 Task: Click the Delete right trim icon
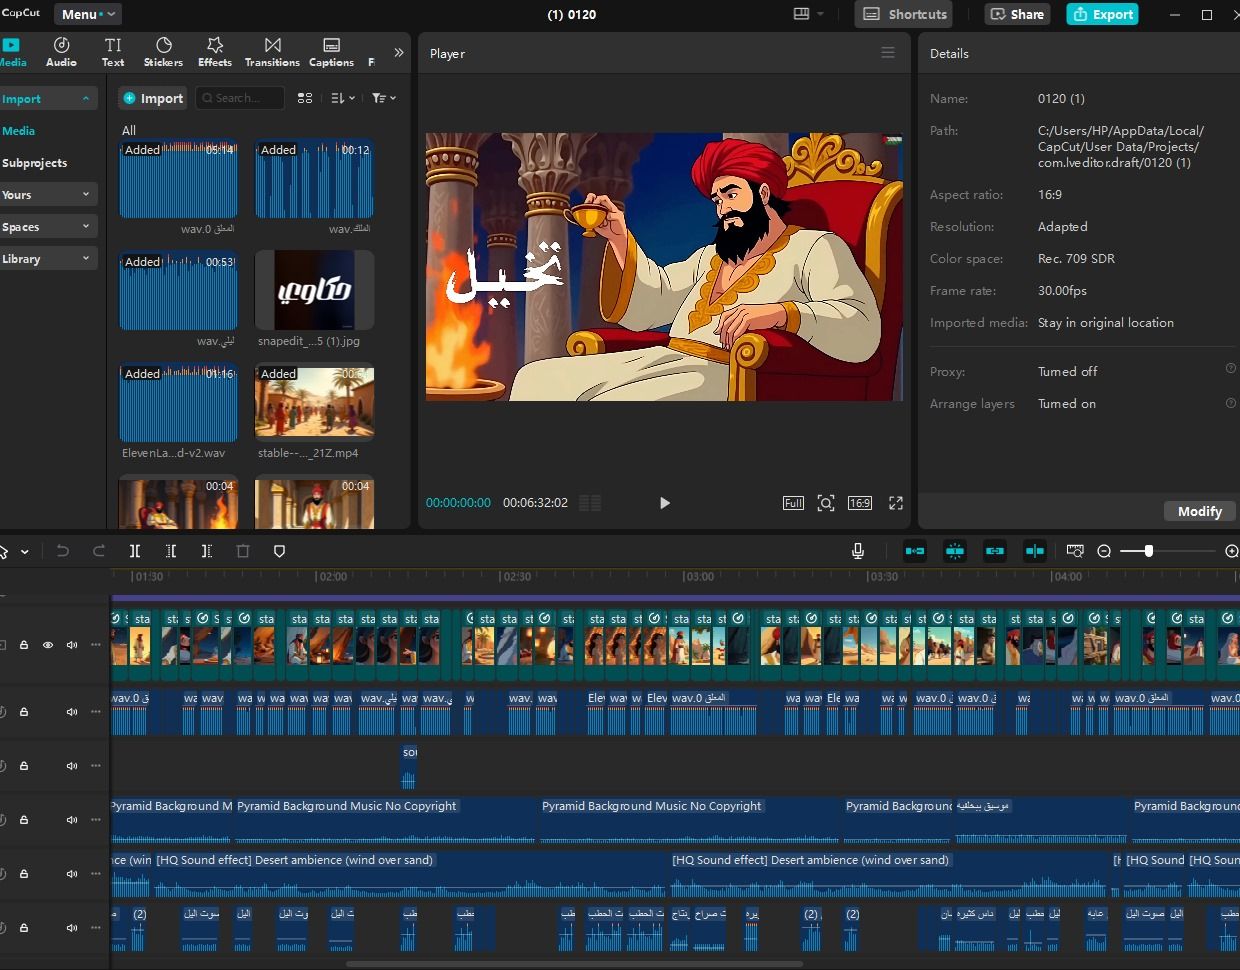[207, 551]
